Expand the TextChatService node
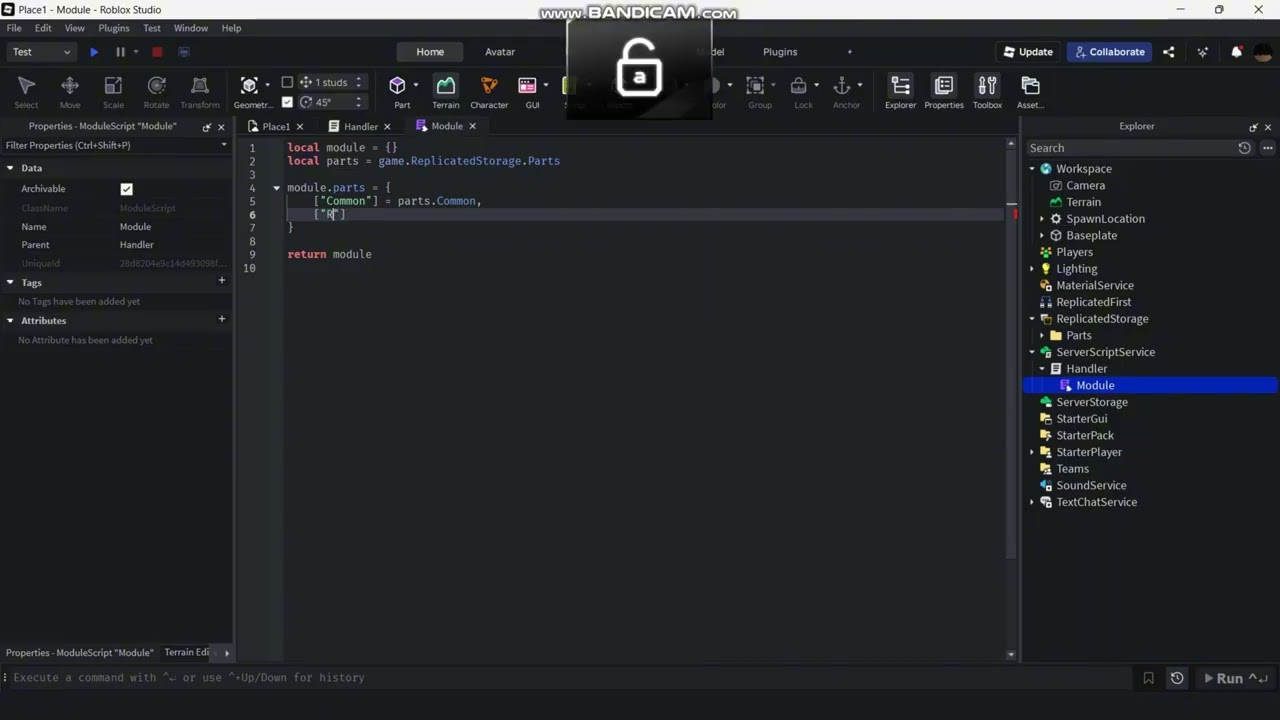 [1032, 502]
